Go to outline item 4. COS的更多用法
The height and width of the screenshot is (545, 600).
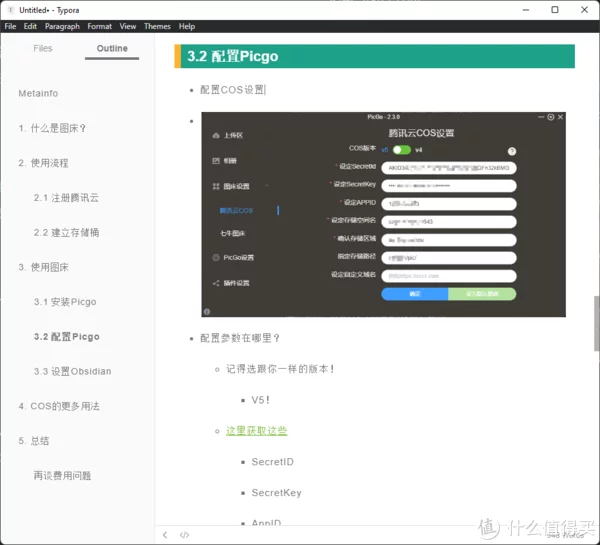[x=59, y=406]
